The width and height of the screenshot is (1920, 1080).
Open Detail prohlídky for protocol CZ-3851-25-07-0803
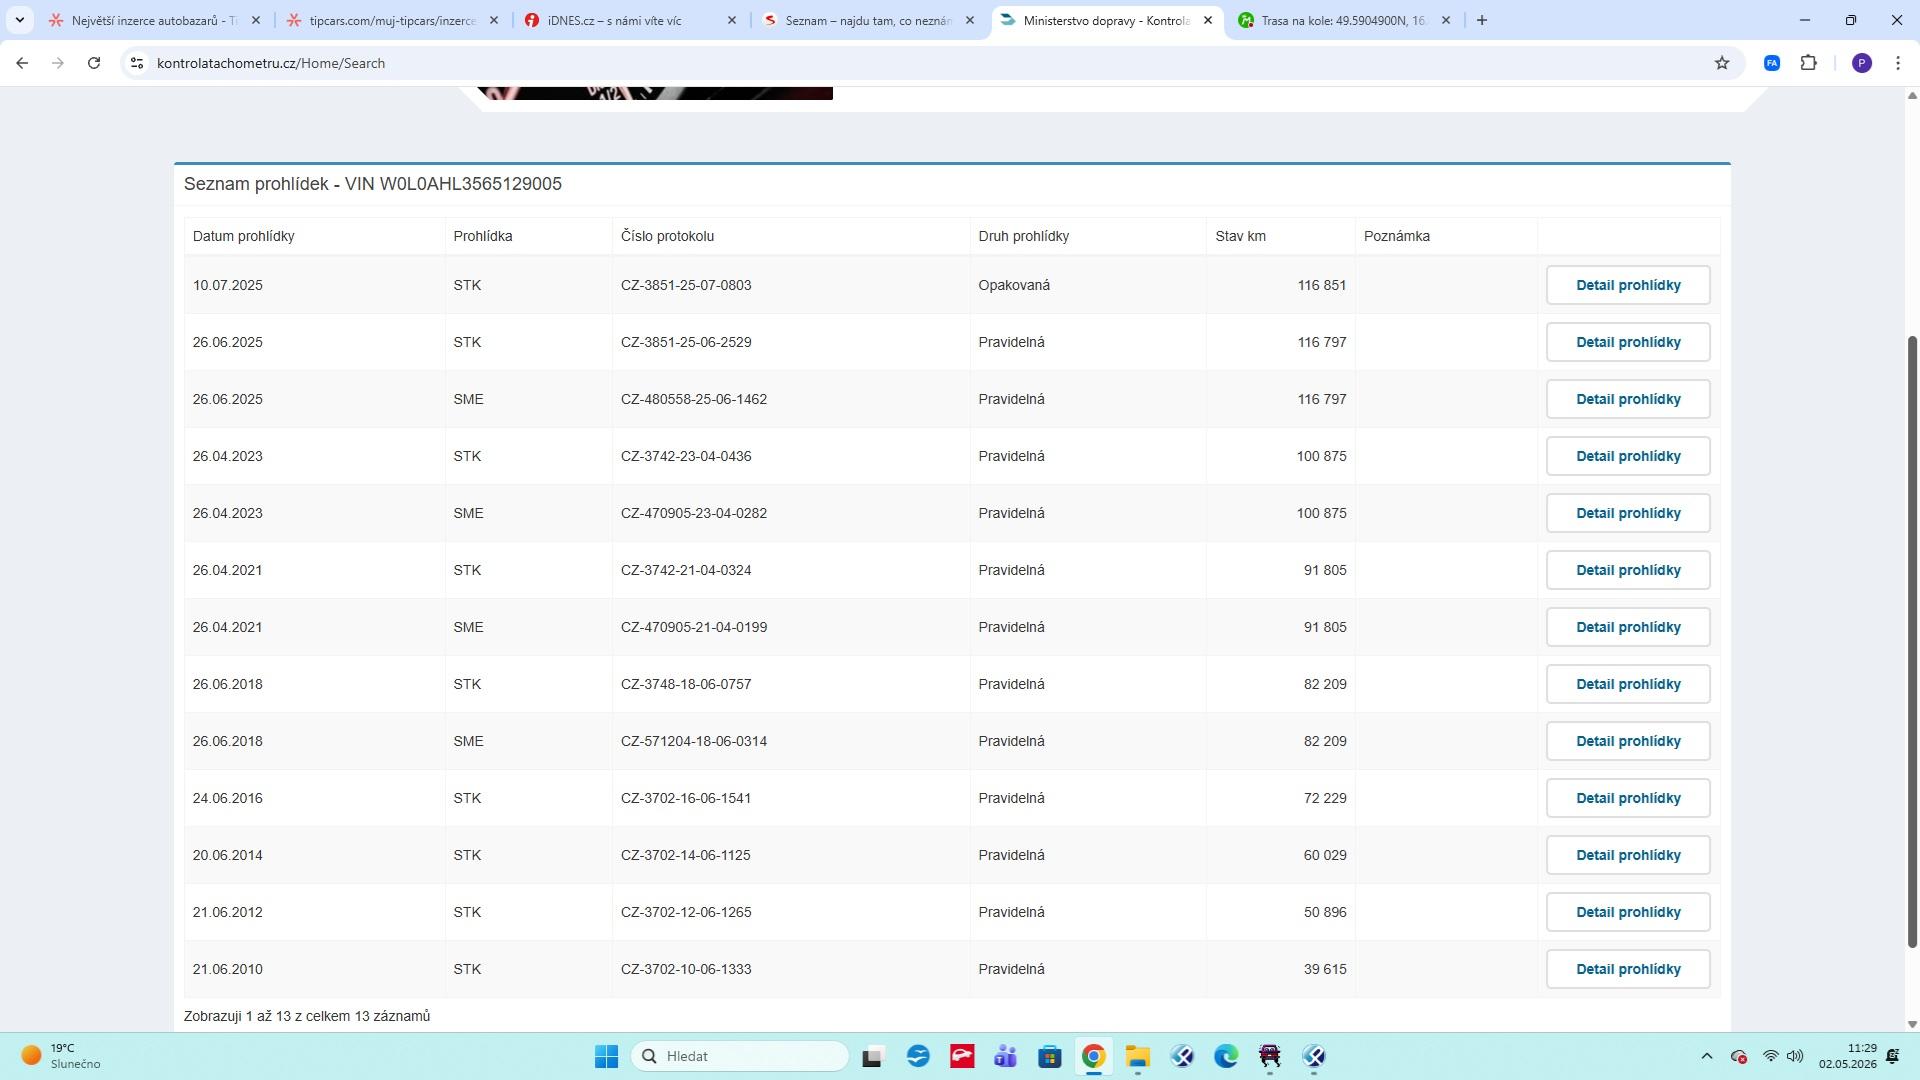(1628, 285)
